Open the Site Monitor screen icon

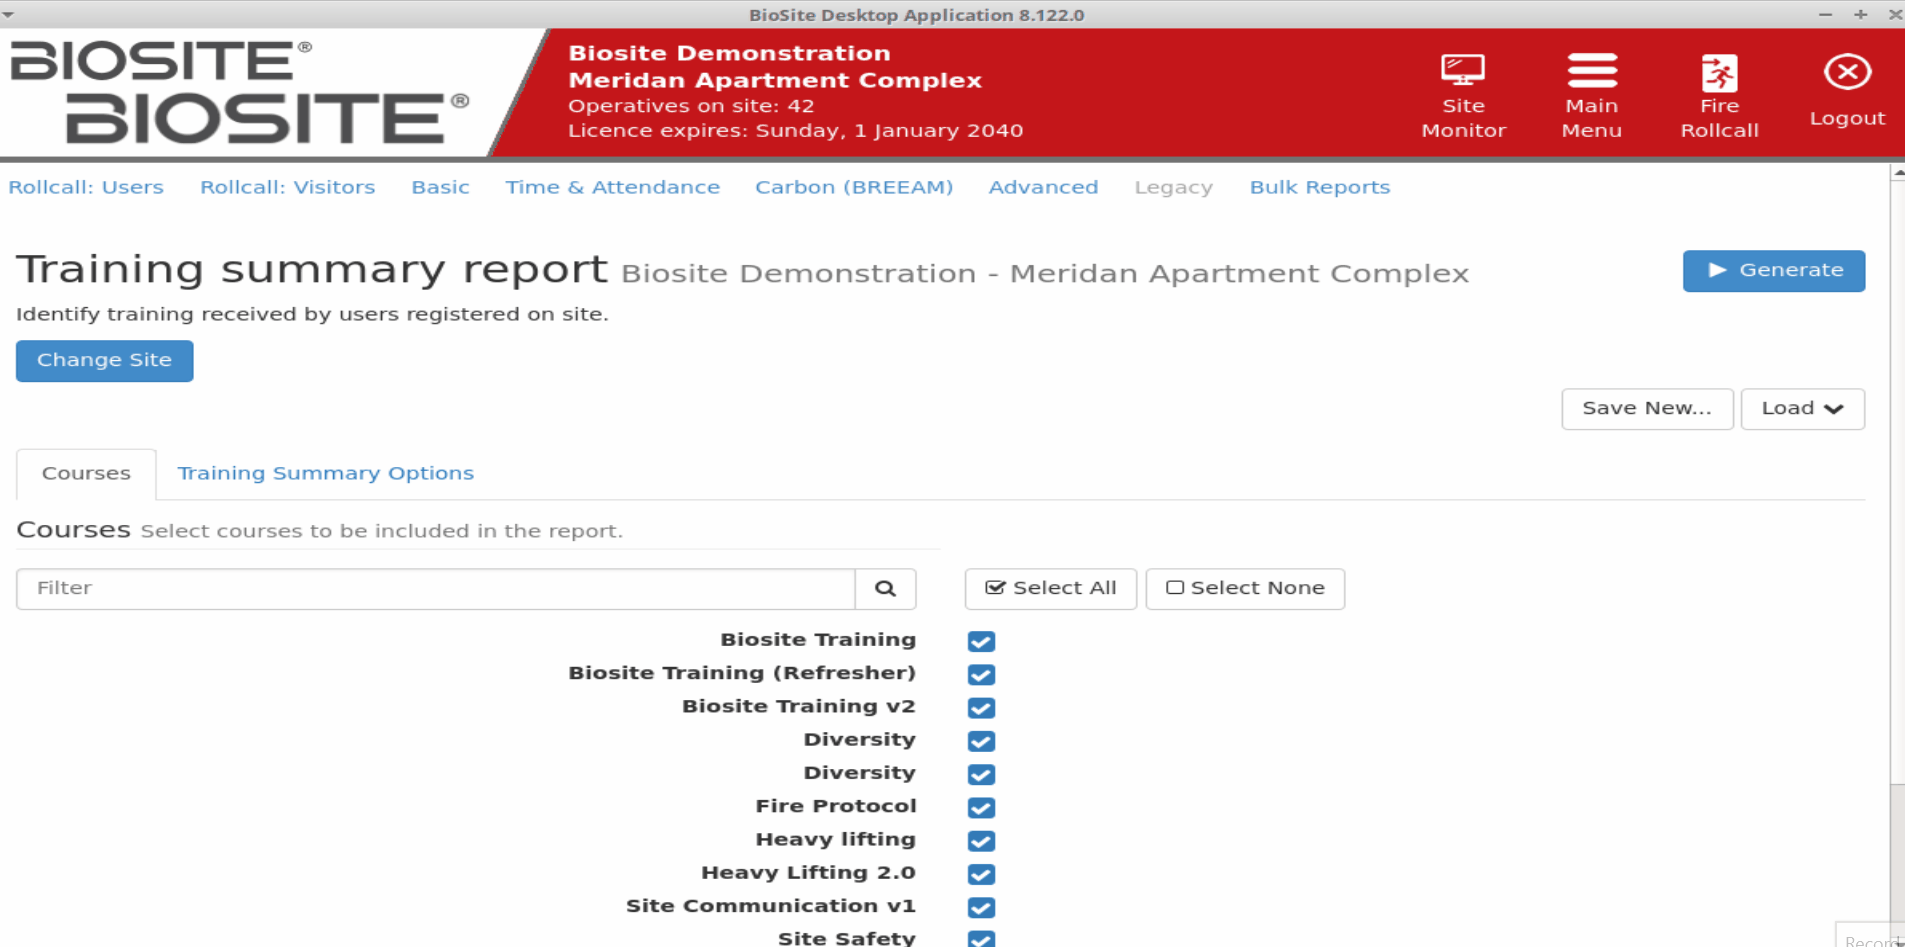(1462, 71)
